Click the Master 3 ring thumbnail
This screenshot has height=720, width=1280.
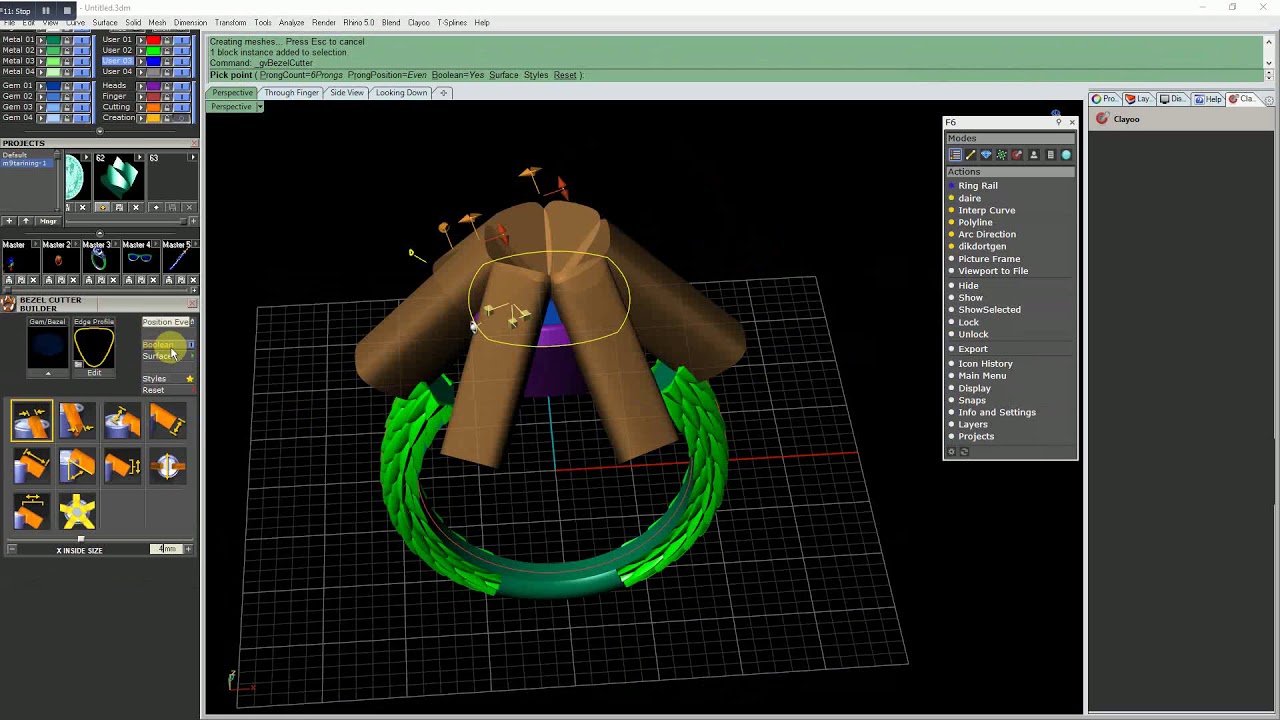99,259
